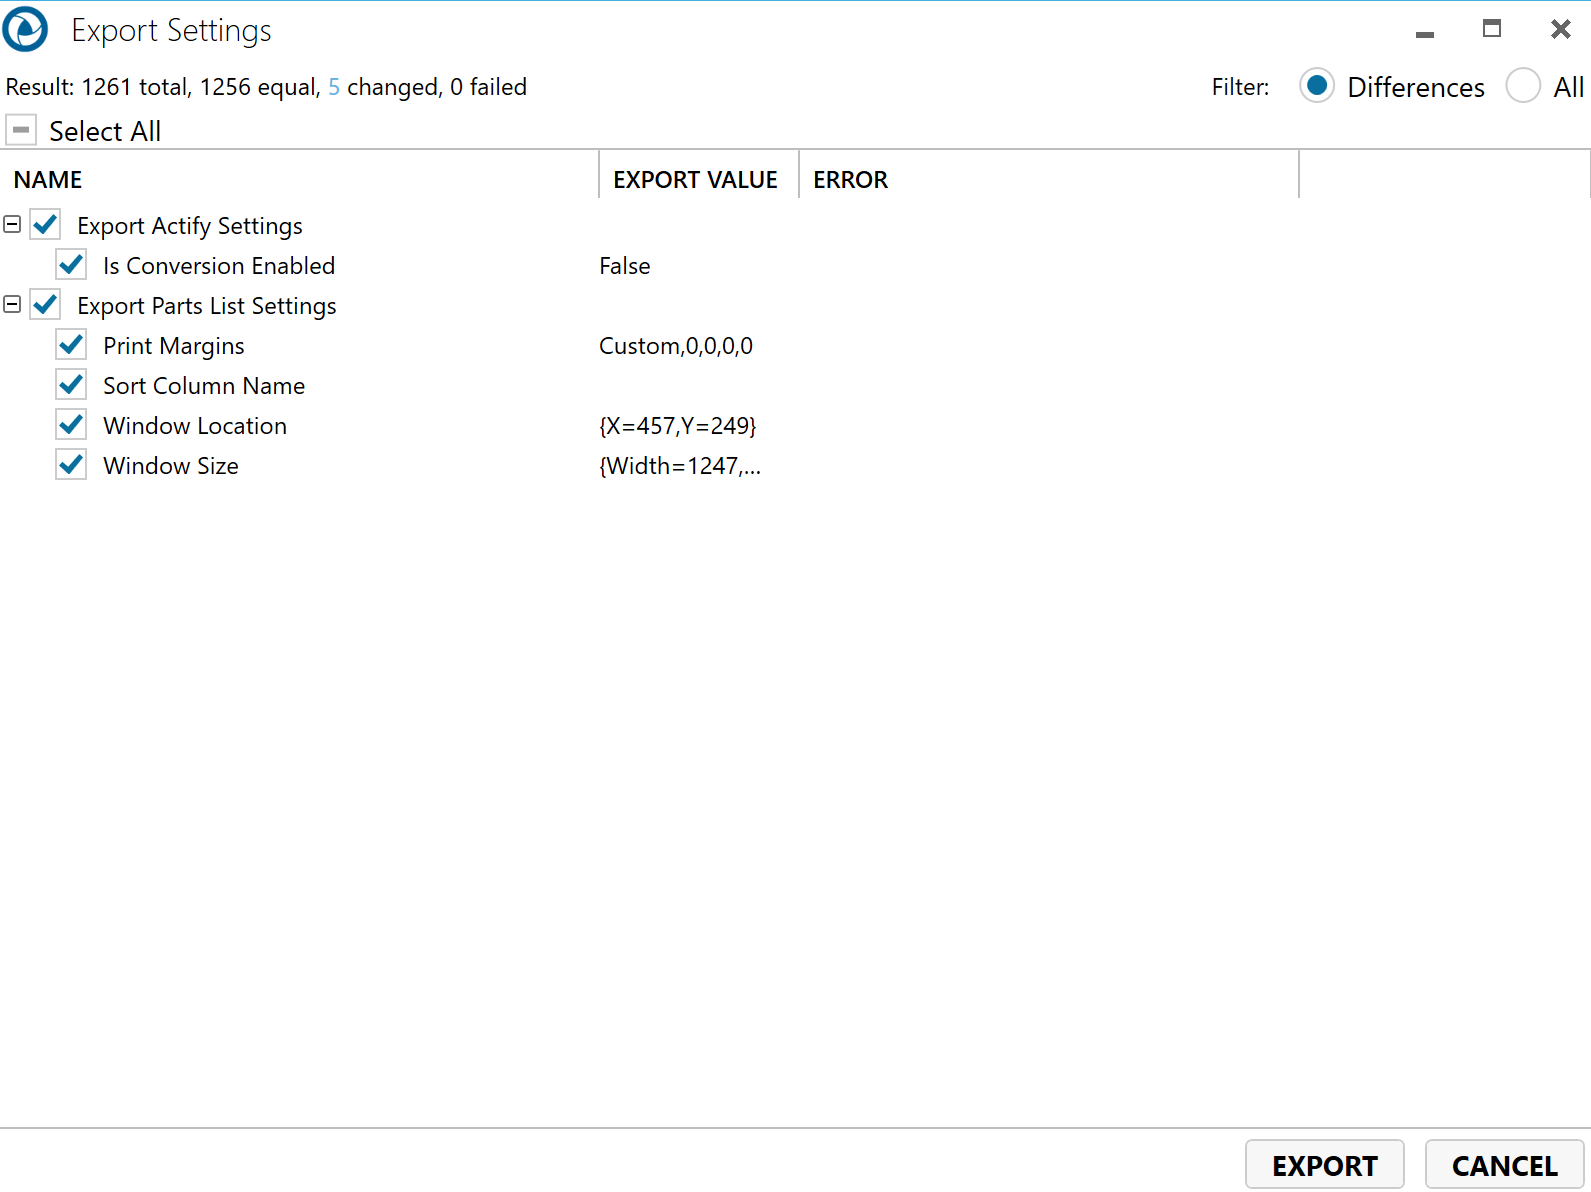The width and height of the screenshot is (1591, 1192).
Task: Toggle the Export Parts List Settings checkbox
Action: [45, 305]
